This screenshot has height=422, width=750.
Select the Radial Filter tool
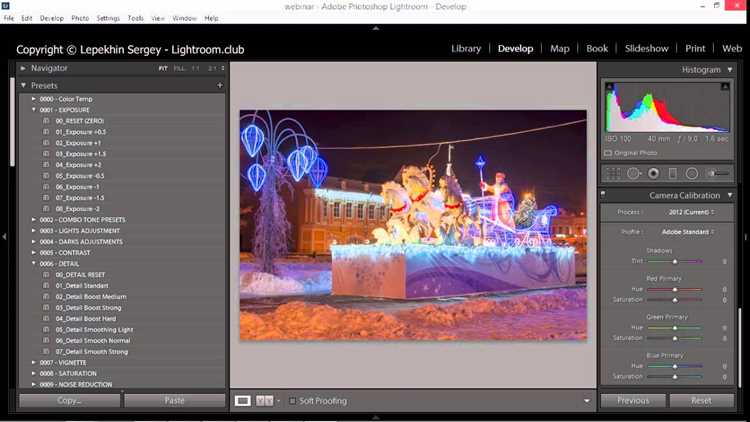point(692,174)
